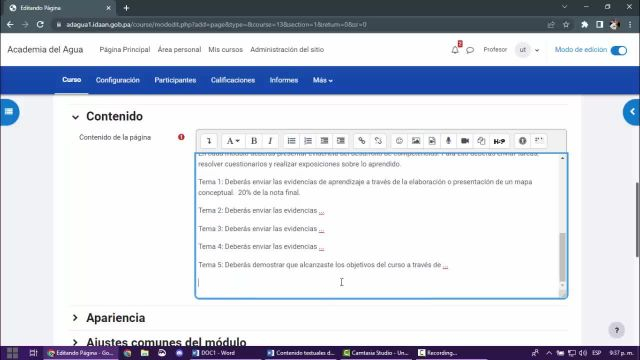This screenshot has width=640, height=360.
Task: Open the notifications bell
Action: coord(455,50)
